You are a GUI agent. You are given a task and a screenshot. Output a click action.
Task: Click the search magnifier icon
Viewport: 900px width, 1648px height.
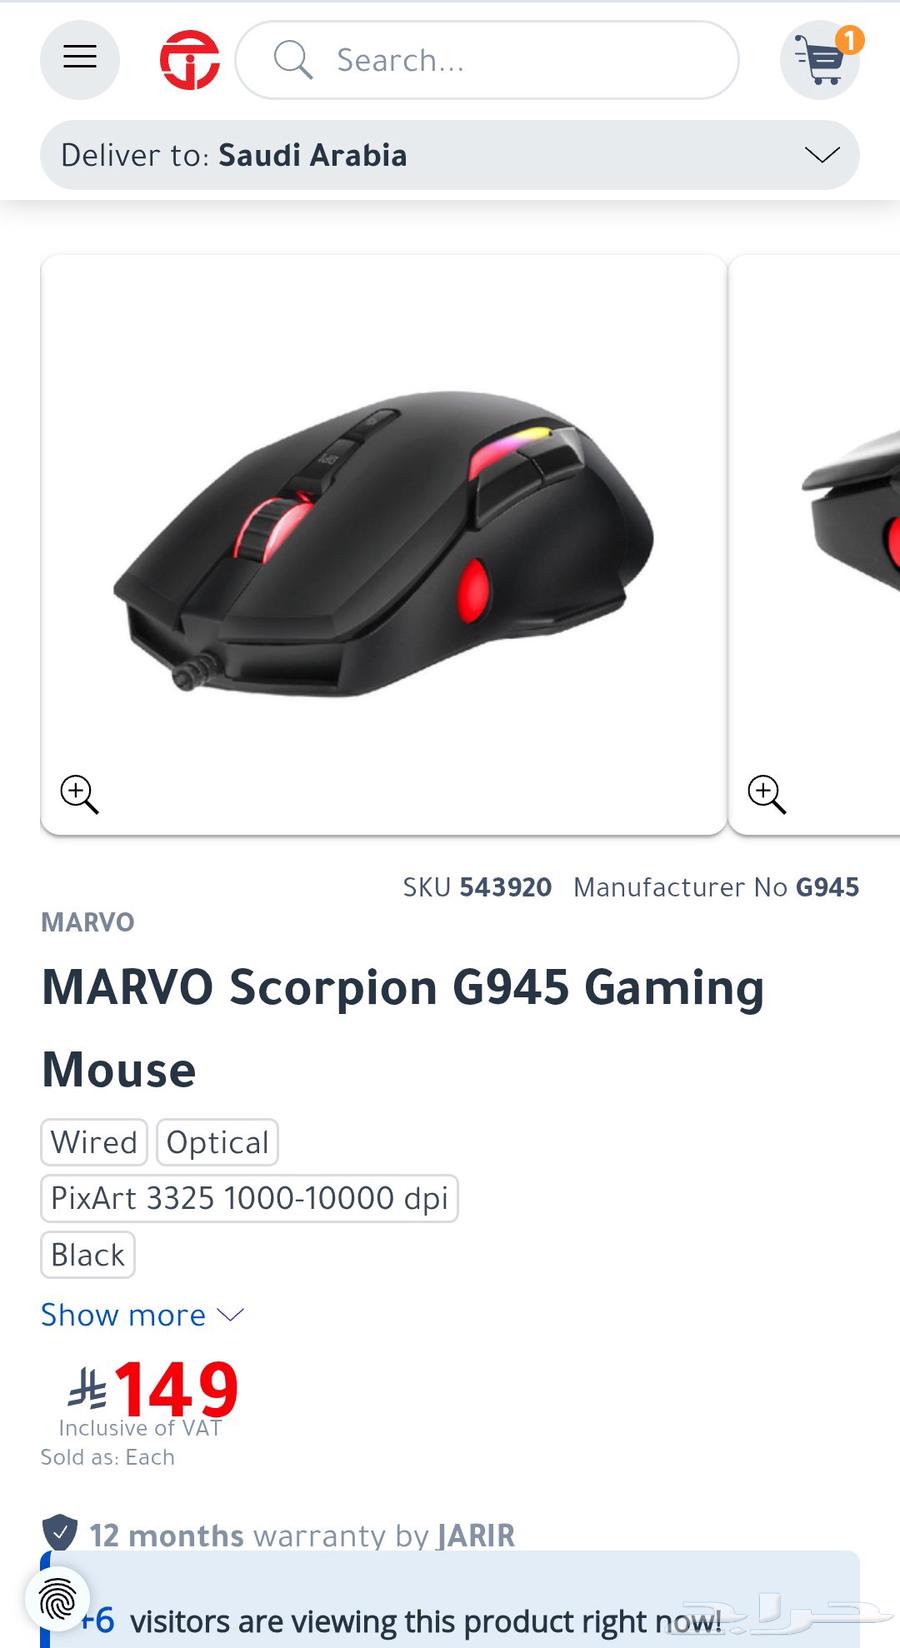292,60
